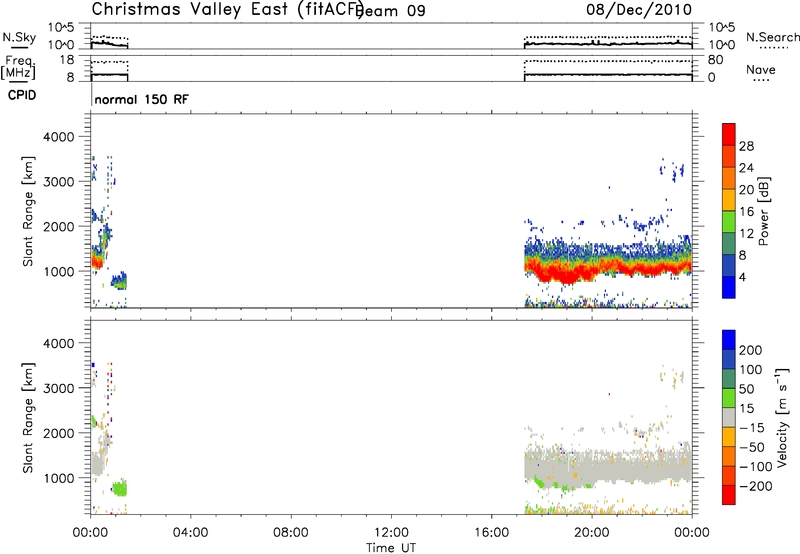Image resolution: width=800 pixels, height=554 pixels.
Task: Click the 08:00 time axis label
Action: click(291, 533)
